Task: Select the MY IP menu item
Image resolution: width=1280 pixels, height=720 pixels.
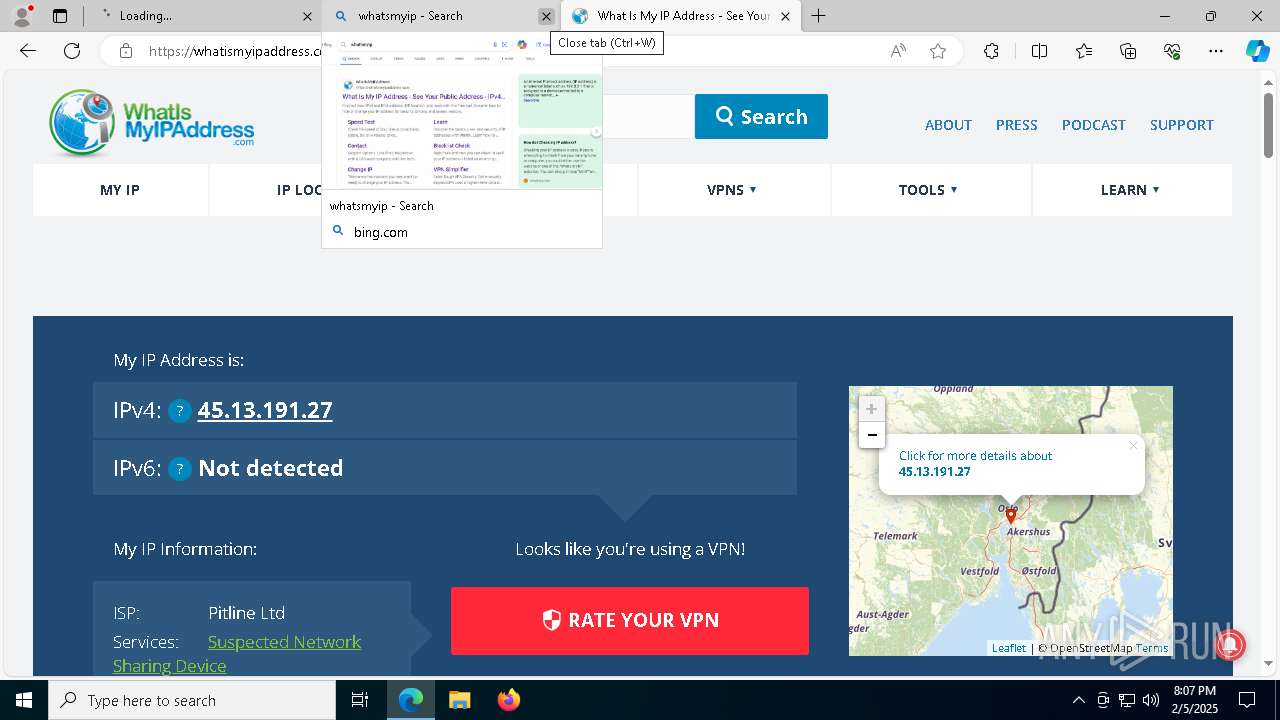Action: (x=120, y=190)
